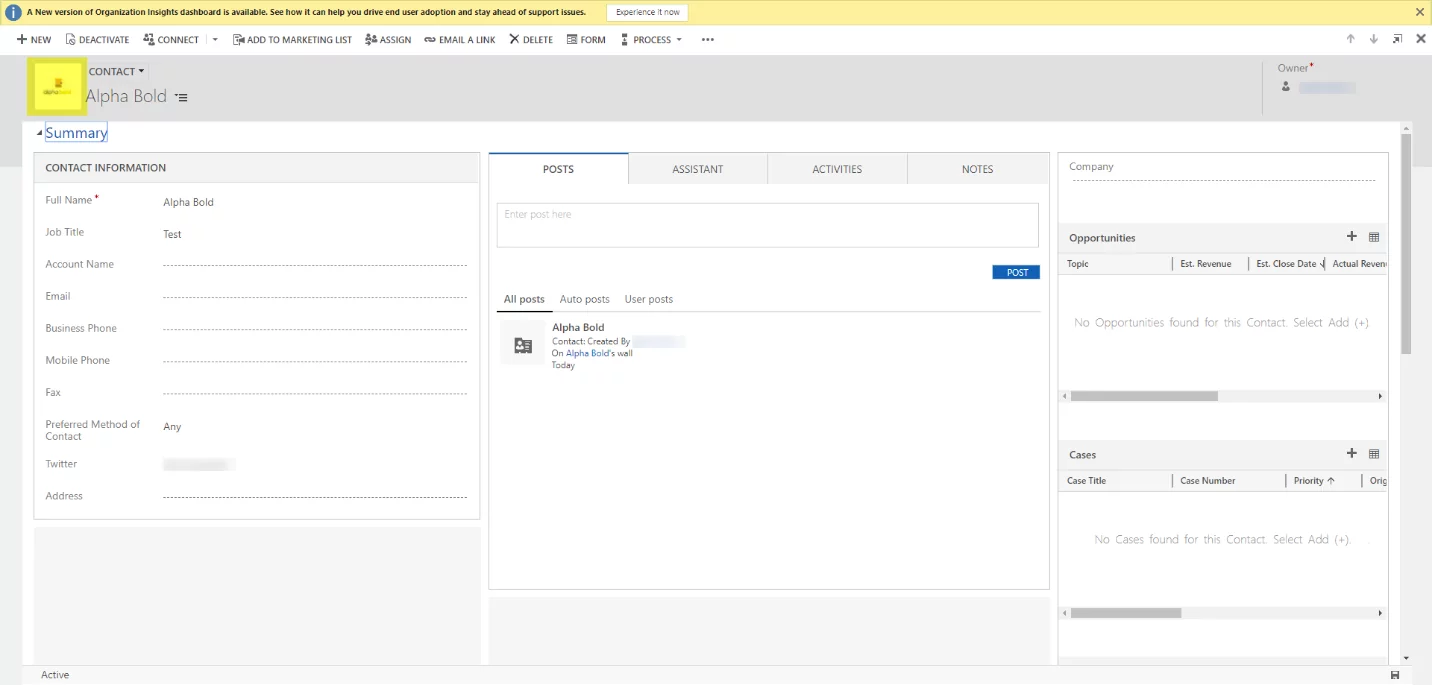Go to previous record with up arrow
Viewport: 1432px width, 685px height.
[x=1351, y=39]
